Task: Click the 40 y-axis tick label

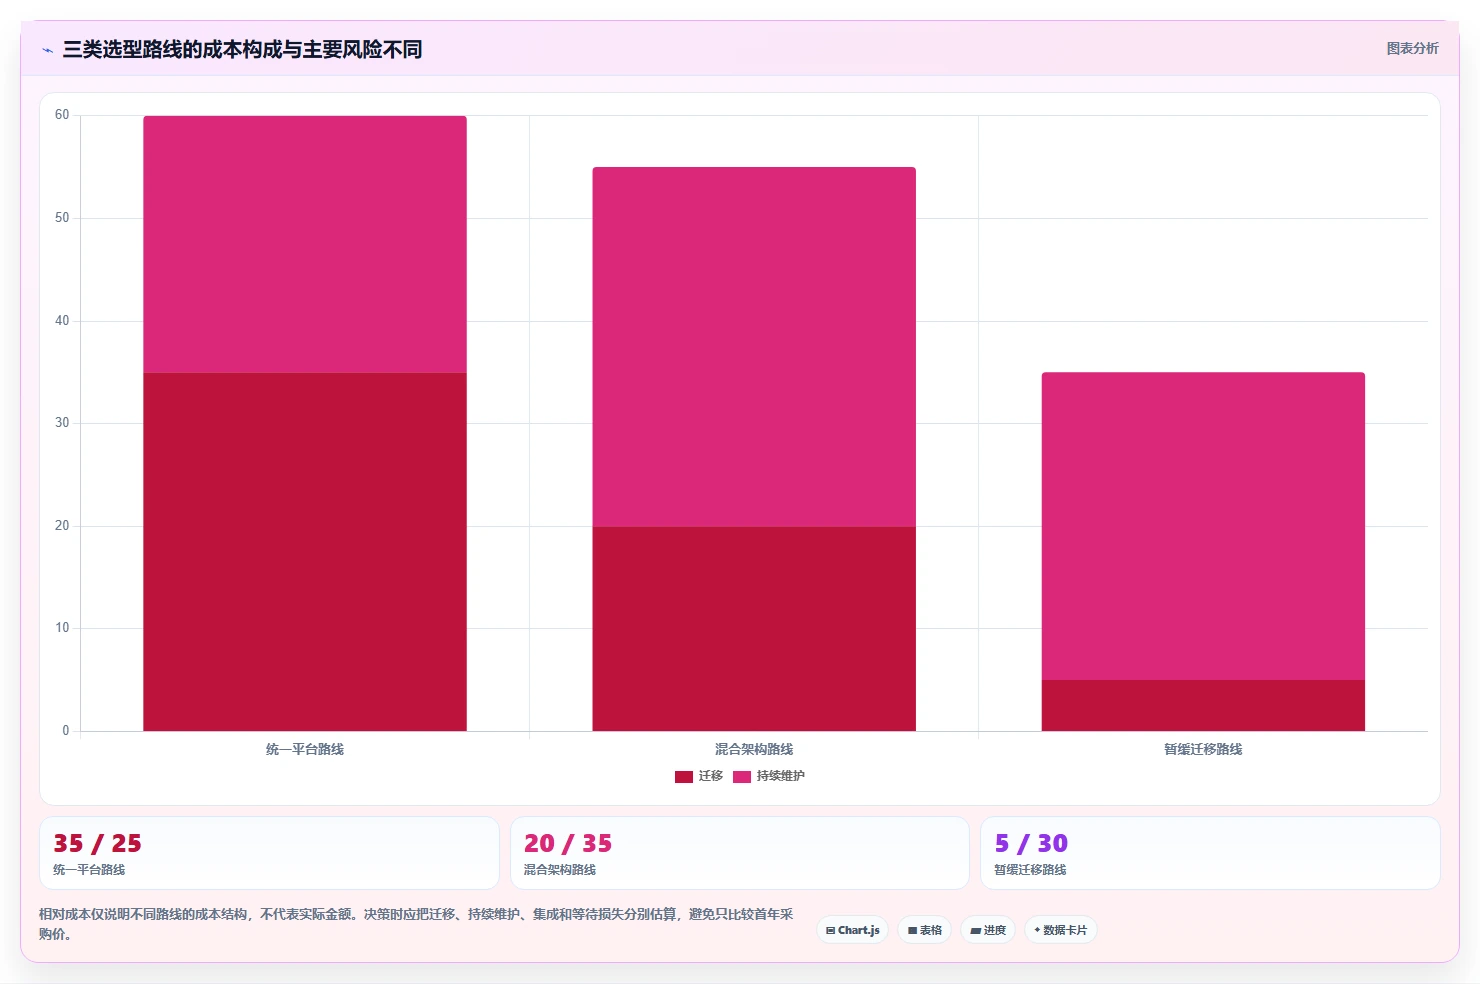Action: coord(62,321)
